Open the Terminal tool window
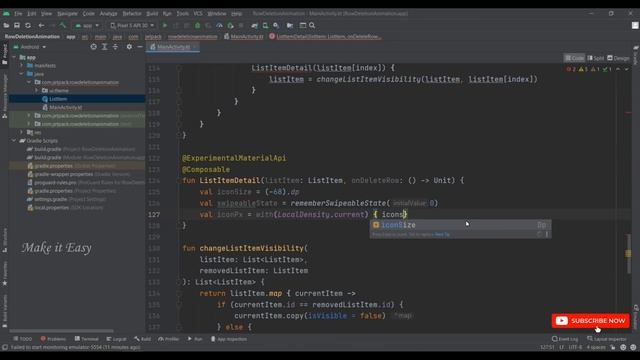This screenshot has width=640, height=360. pyautogui.click(x=87, y=339)
